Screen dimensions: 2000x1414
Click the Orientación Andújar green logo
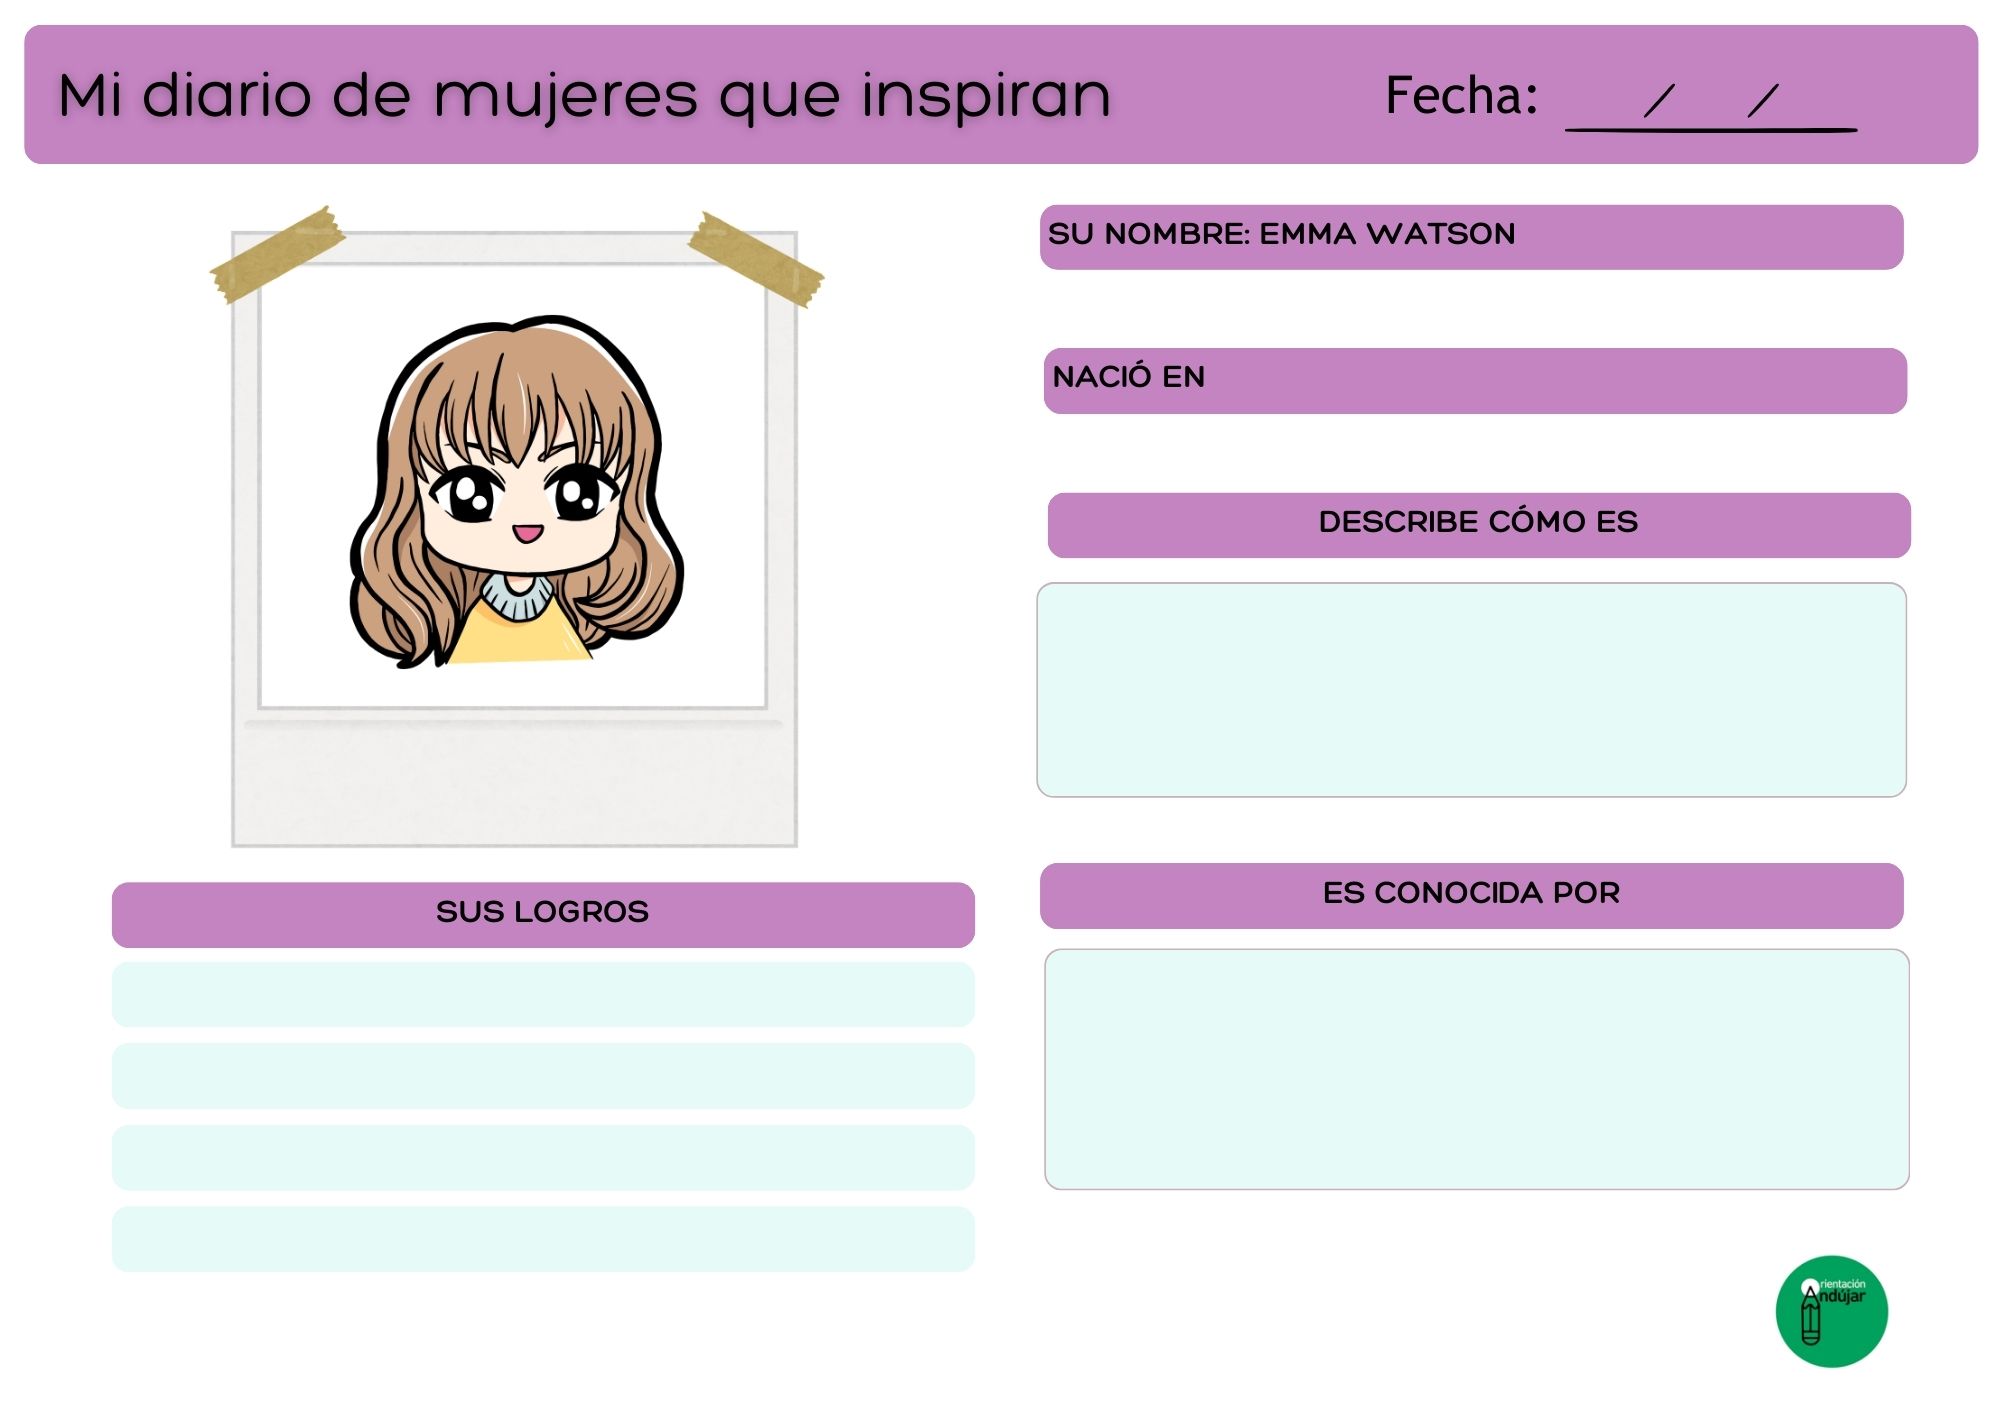(1831, 1311)
